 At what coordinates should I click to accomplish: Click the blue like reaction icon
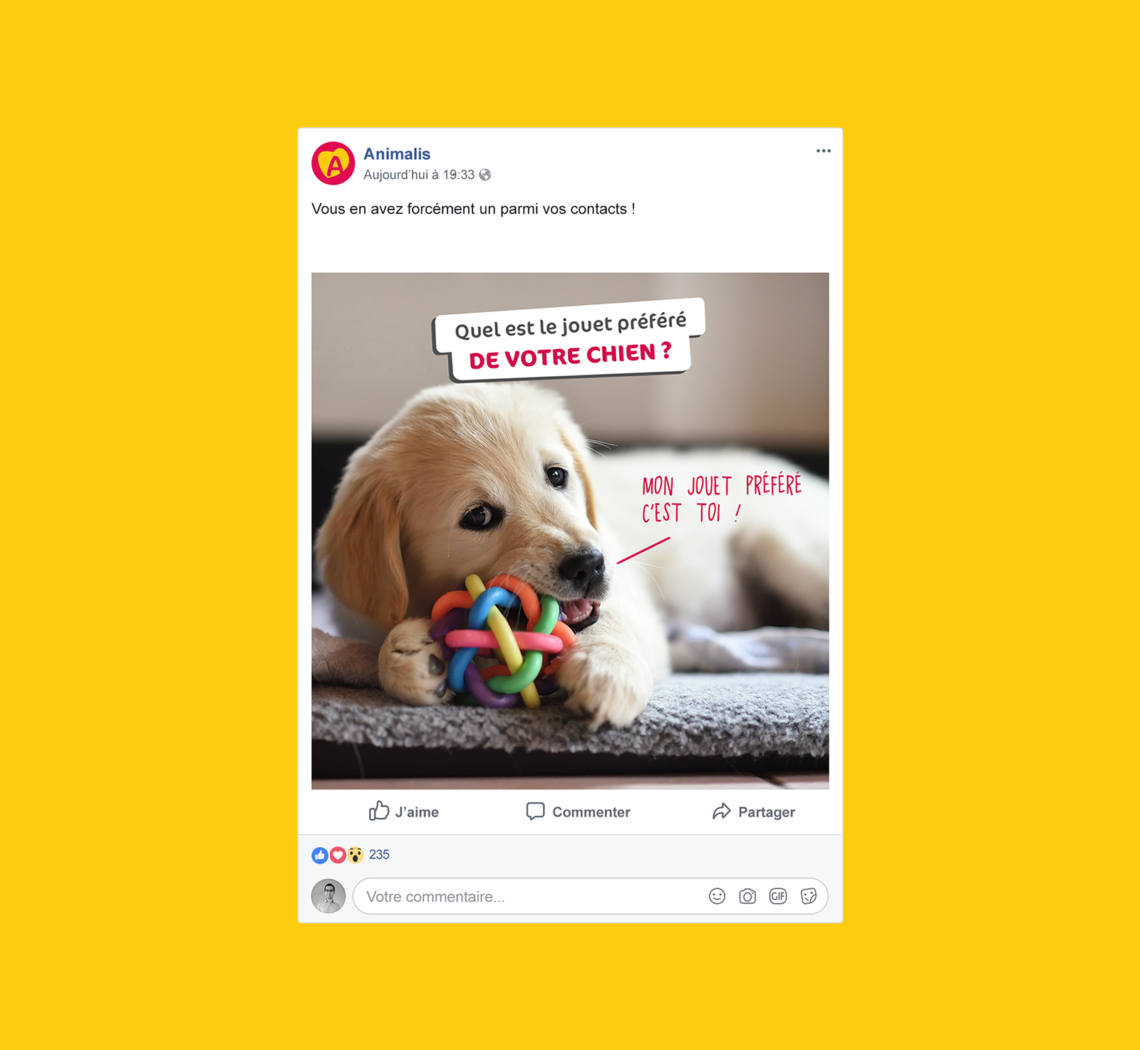click(320, 855)
